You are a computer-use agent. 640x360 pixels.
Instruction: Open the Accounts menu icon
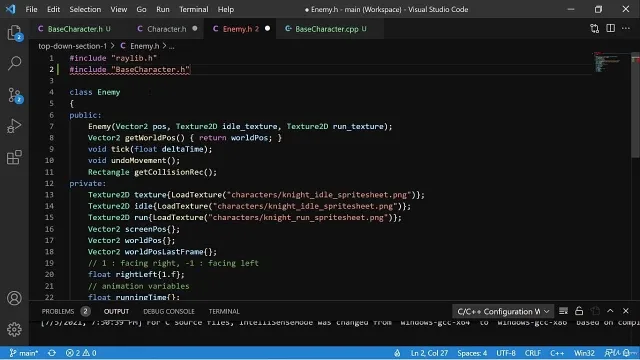(14, 298)
